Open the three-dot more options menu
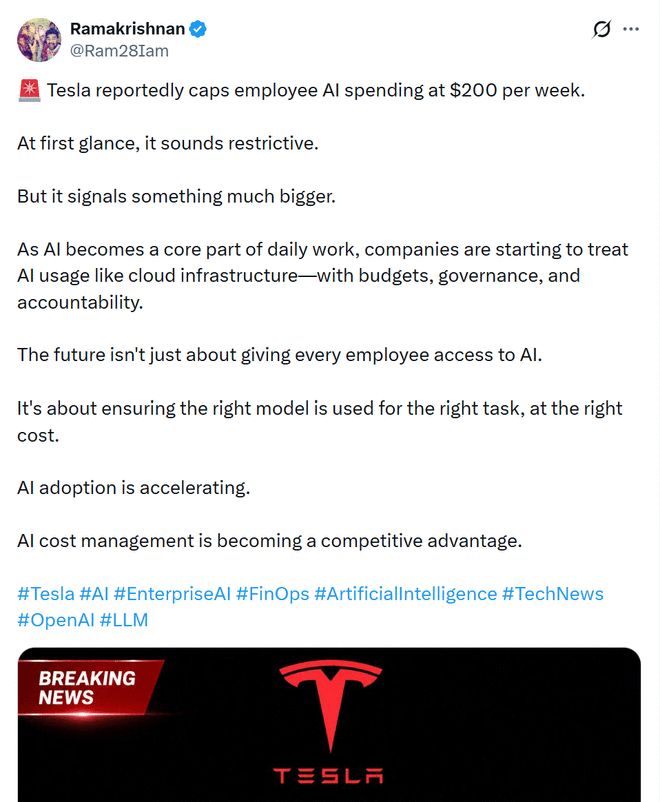 [631, 29]
